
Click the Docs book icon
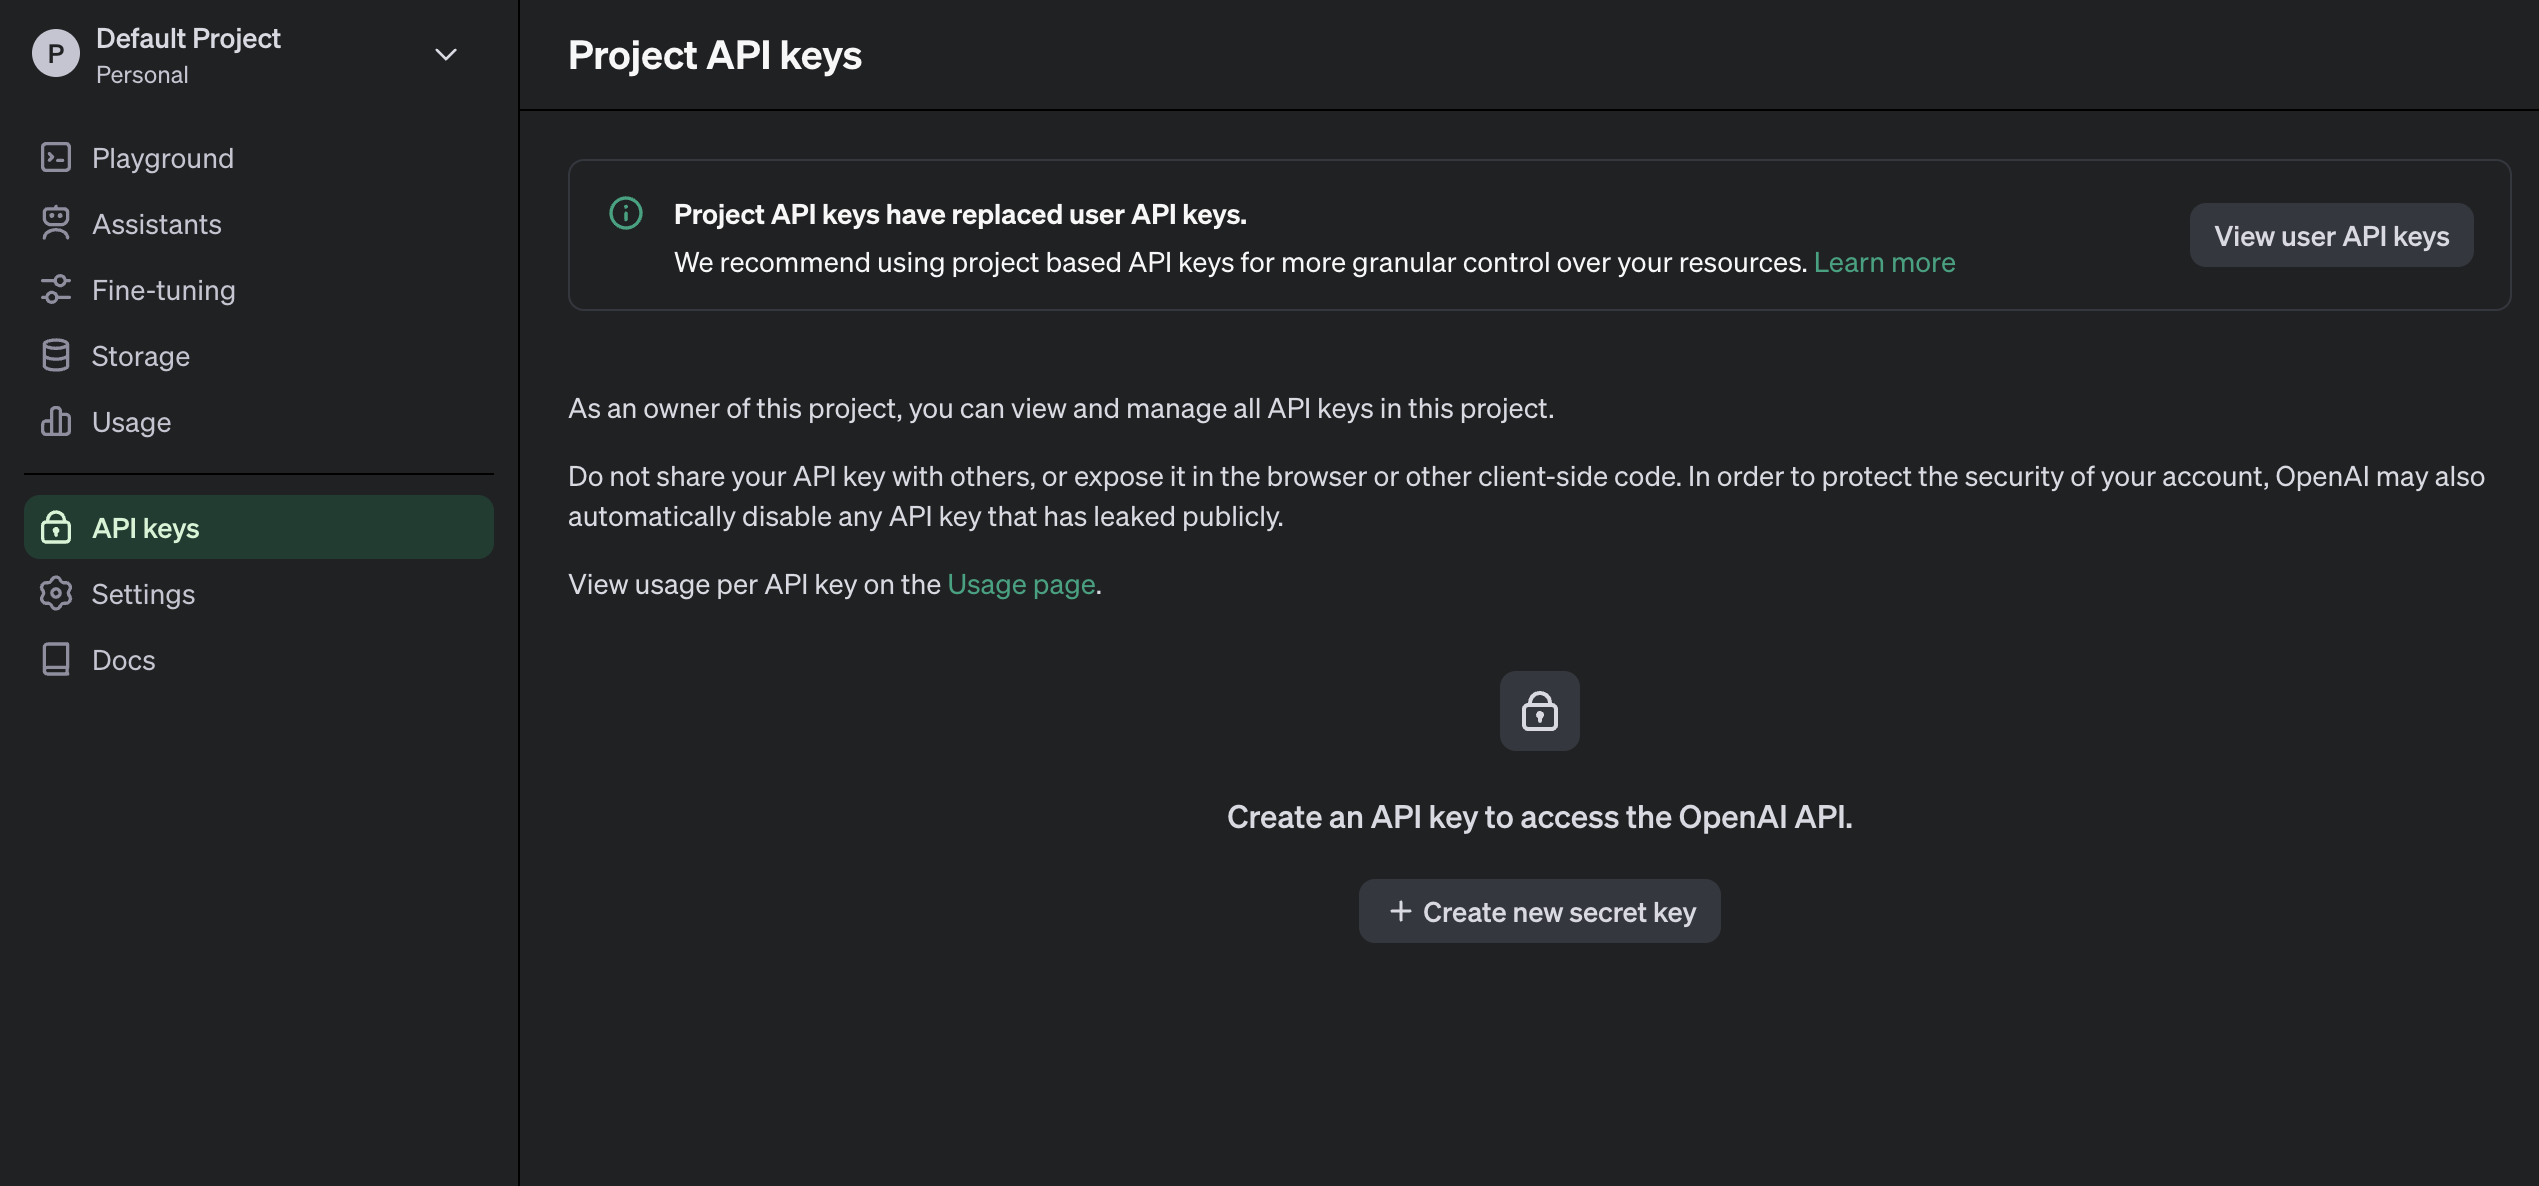56,659
